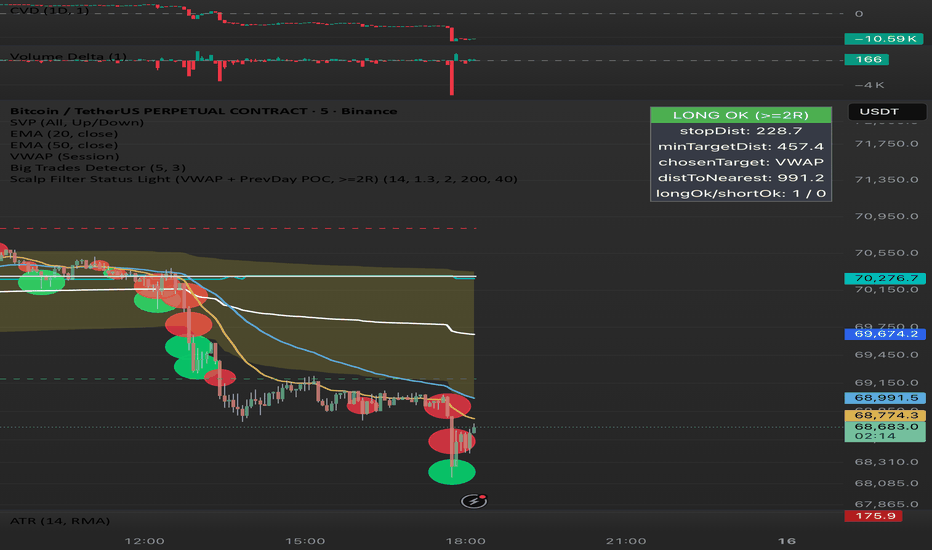932x550 pixels.
Task: Click the 70,276.7 teal price label
Action: point(885,278)
